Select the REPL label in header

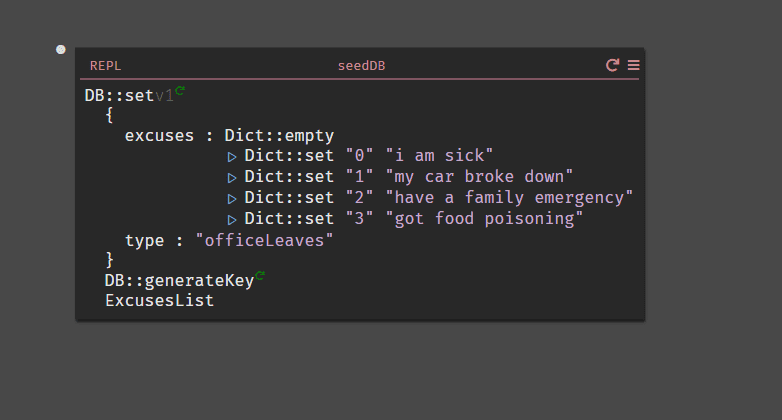pos(105,66)
